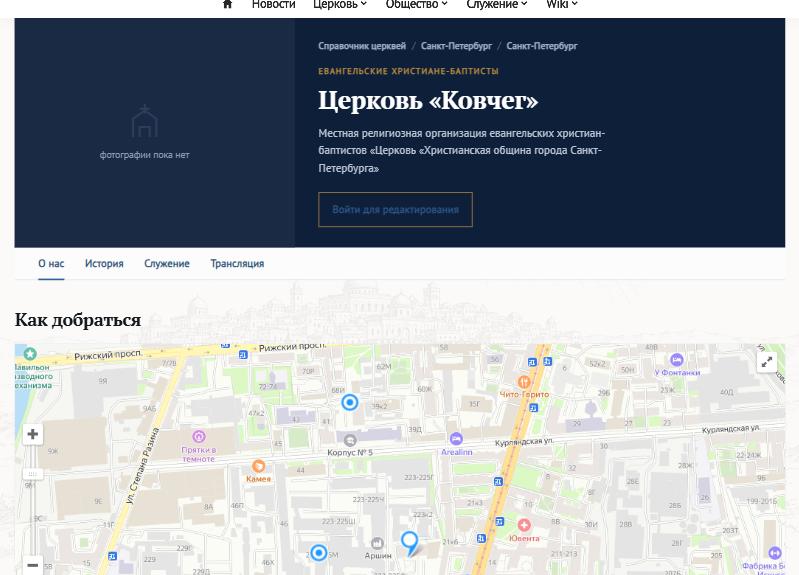Open the Arealinn hotel icon
The width and height of the screenshot is (799, 575).
pos(456,438)
